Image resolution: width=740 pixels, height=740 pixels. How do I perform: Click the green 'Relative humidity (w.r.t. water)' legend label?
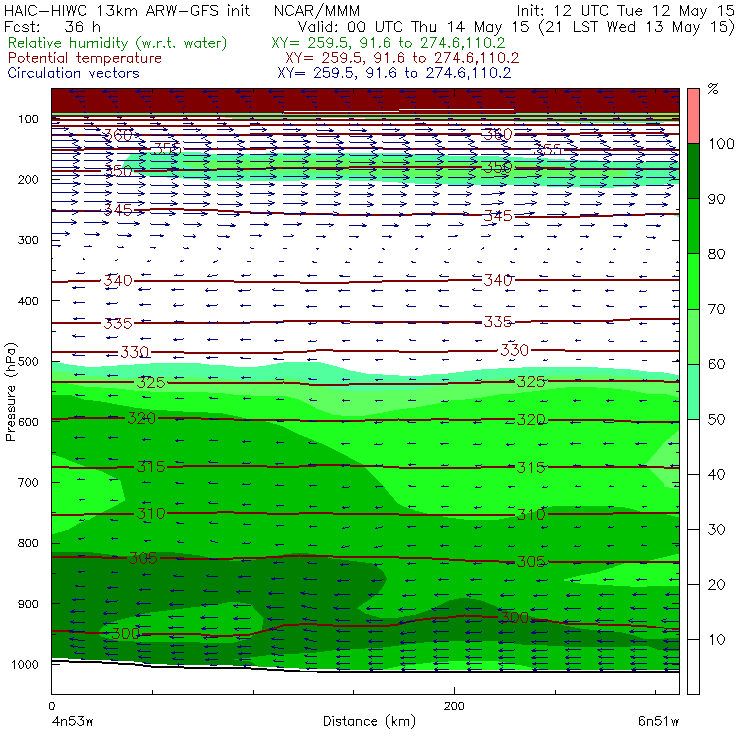pyautogui.click(x=118, y=43)
